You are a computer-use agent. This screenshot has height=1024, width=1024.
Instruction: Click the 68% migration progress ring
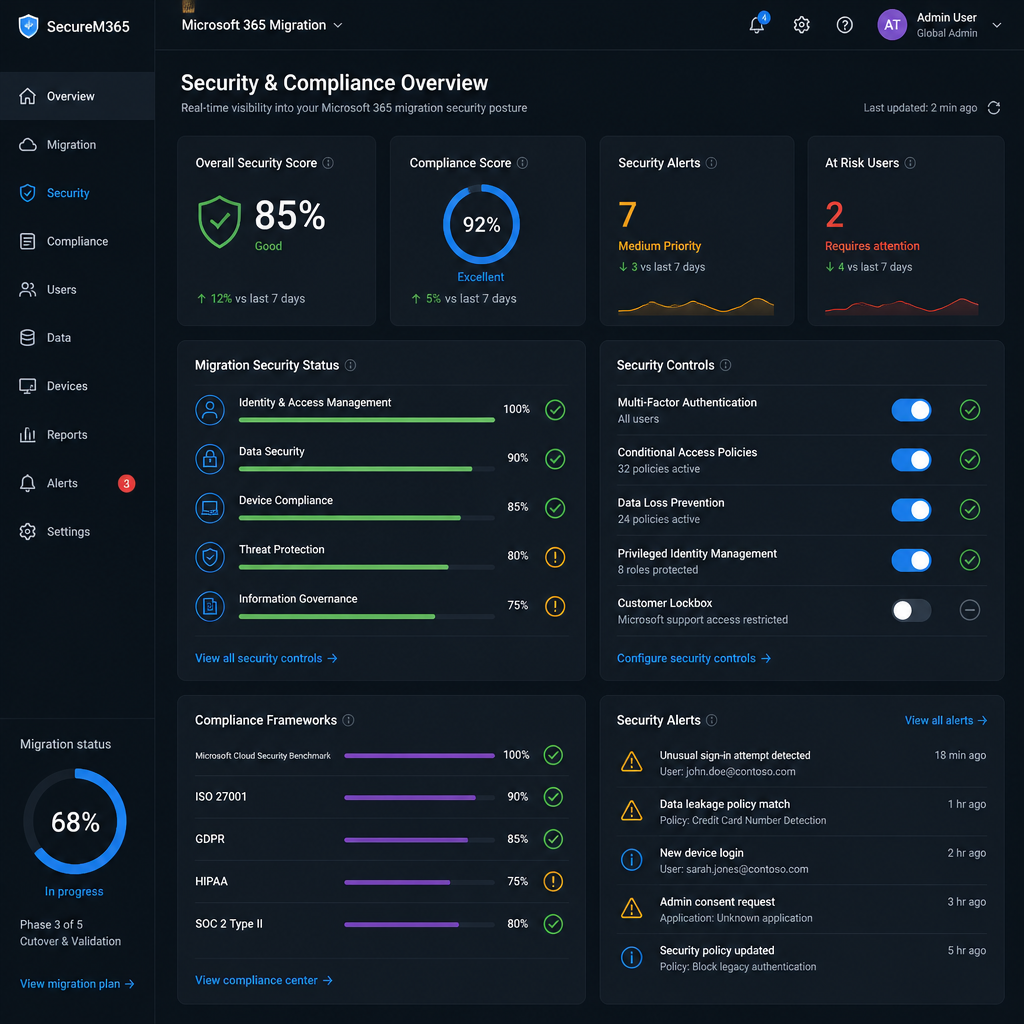tap(75, 821)
